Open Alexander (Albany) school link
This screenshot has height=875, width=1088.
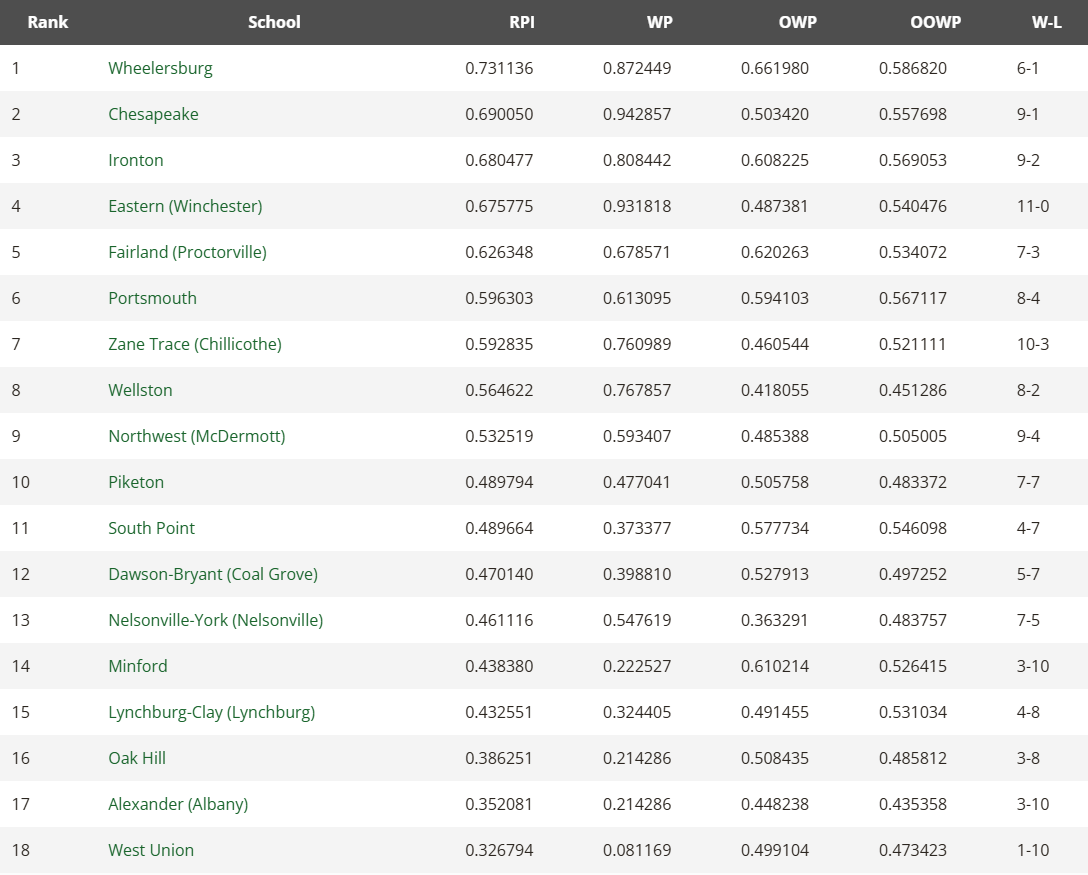[x=178, y=804]
